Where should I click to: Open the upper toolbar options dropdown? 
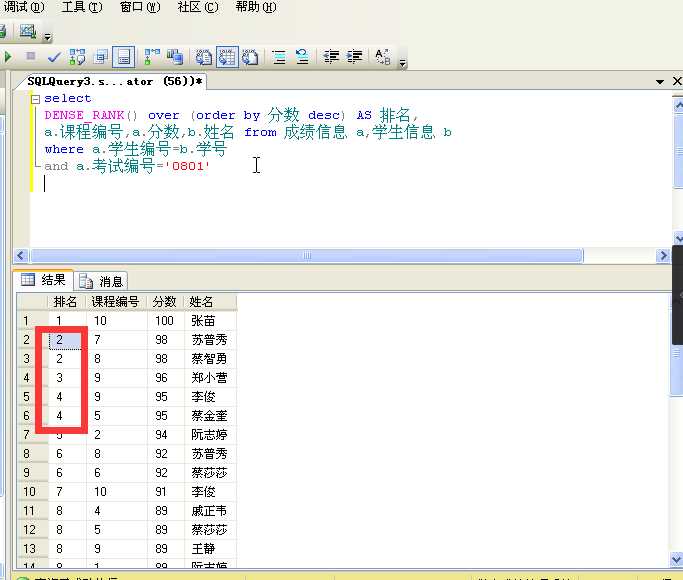(47, 37)
